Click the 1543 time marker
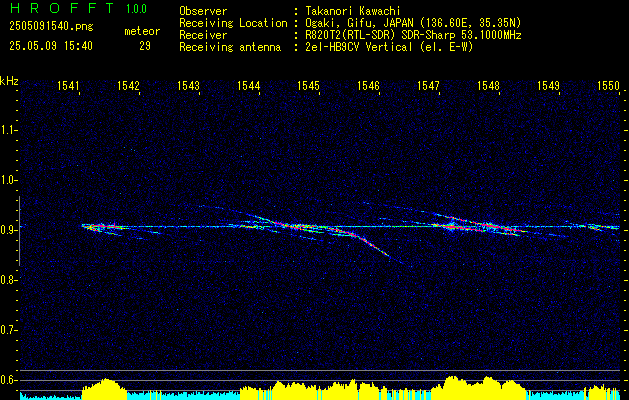Viewport: 629px width, 400px height. (x=189, y=86)
